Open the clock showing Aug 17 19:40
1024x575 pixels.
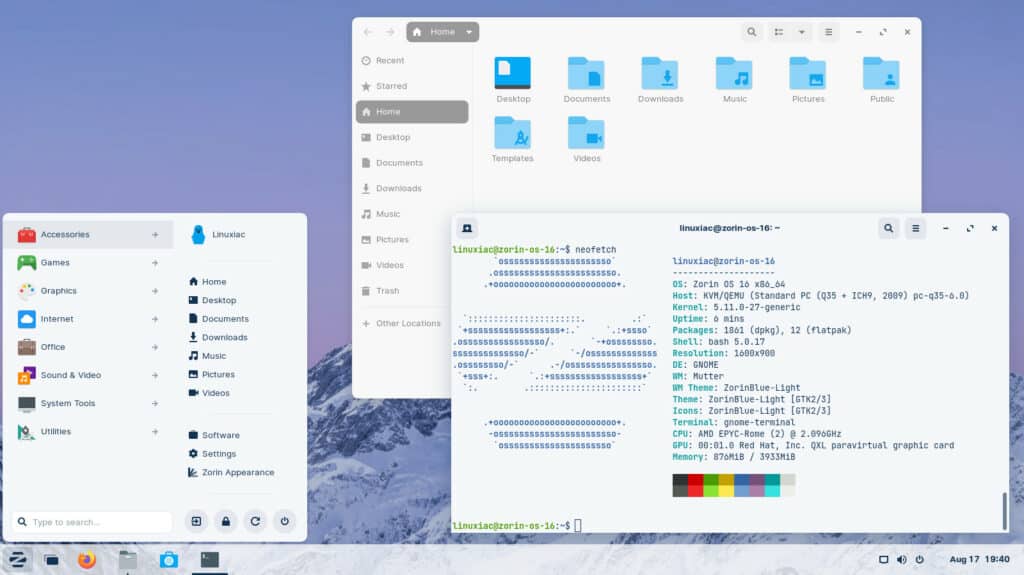click(x=979, y=560)
